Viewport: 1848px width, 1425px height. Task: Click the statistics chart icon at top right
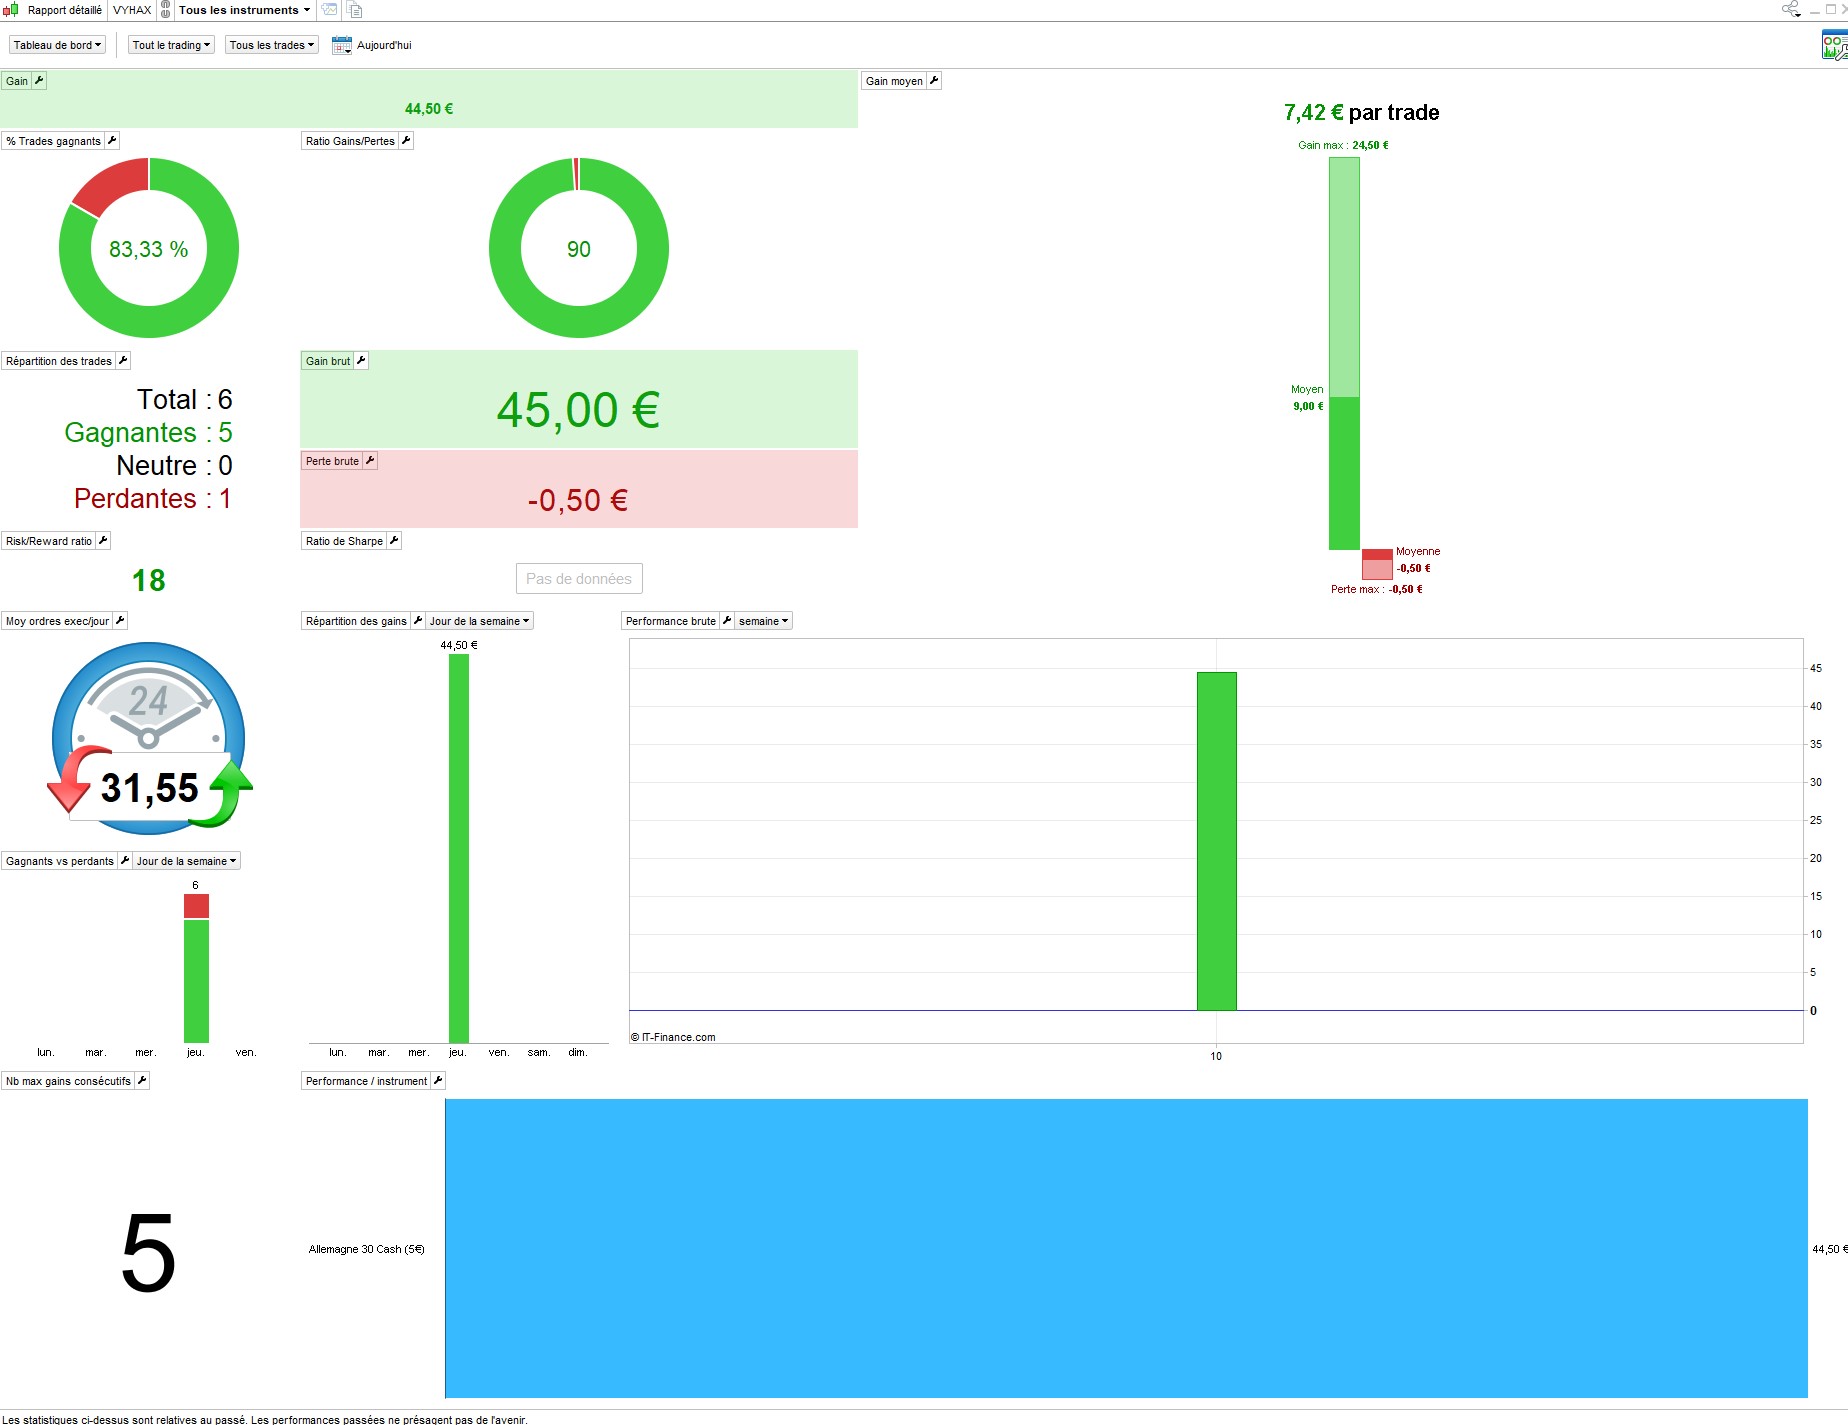(1834, 45)
